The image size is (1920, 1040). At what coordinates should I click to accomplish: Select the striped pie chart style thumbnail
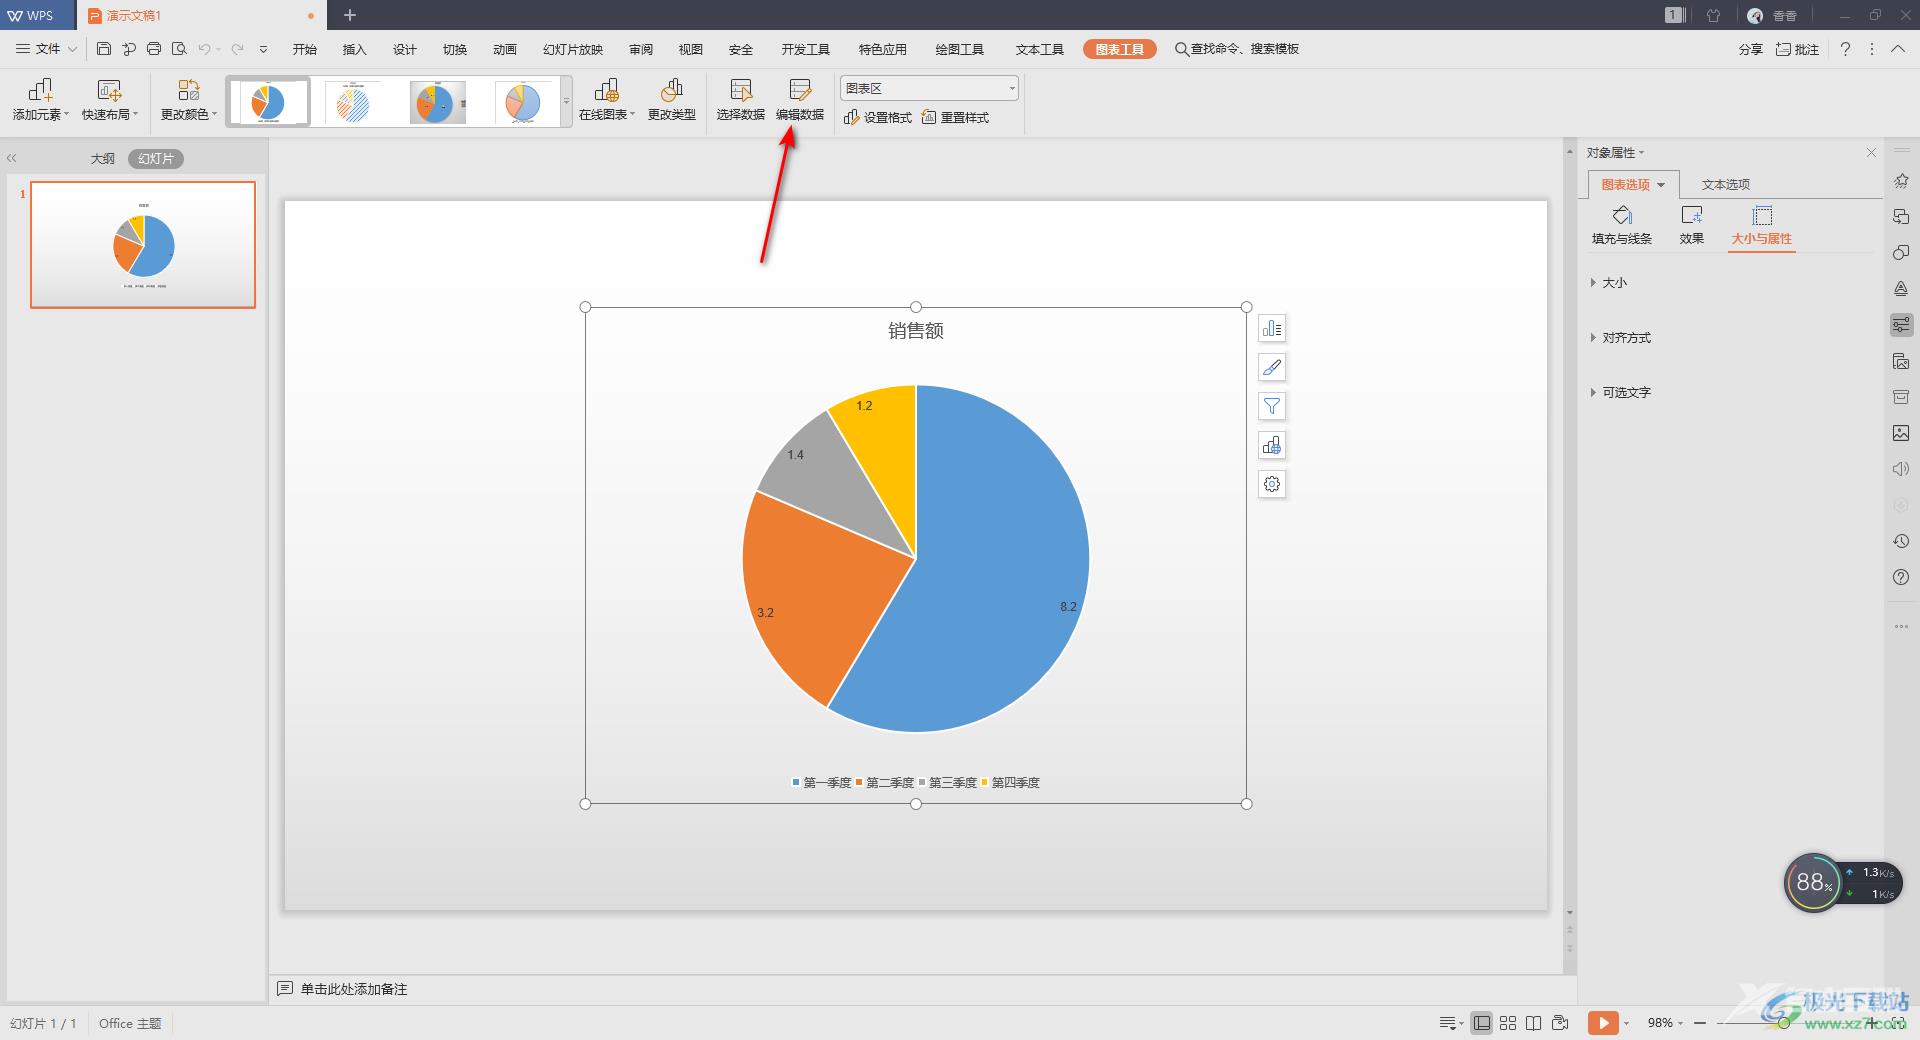352,102
